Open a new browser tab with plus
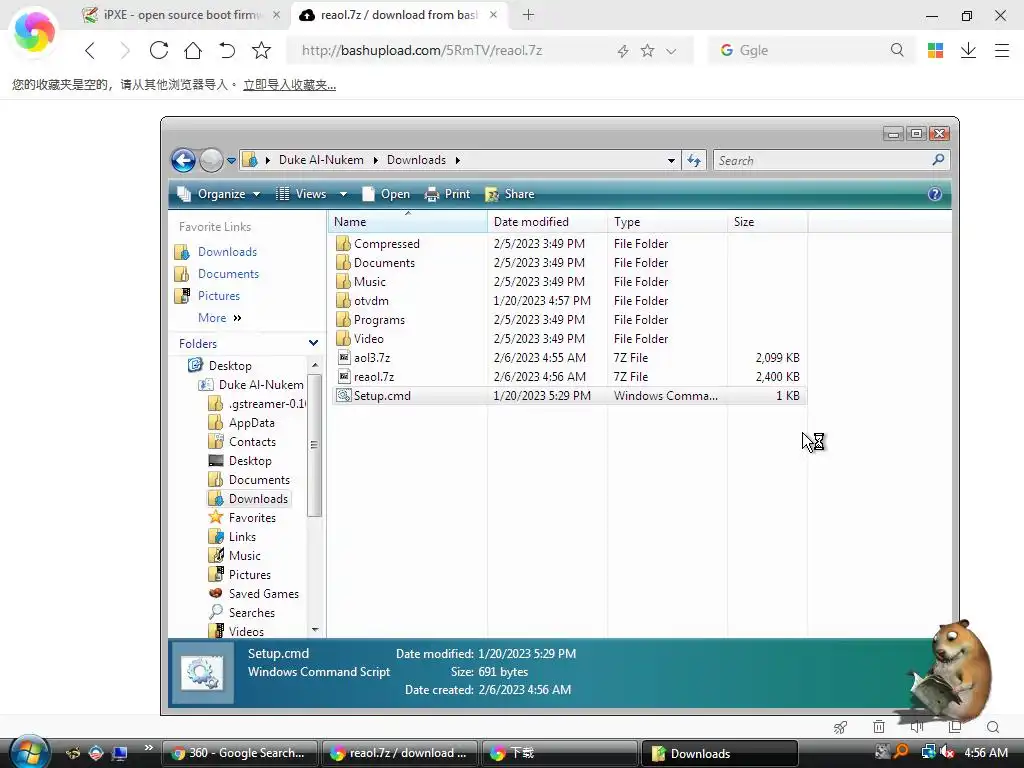The width and height of the screenshot is (1024, 768). [528, 14]
